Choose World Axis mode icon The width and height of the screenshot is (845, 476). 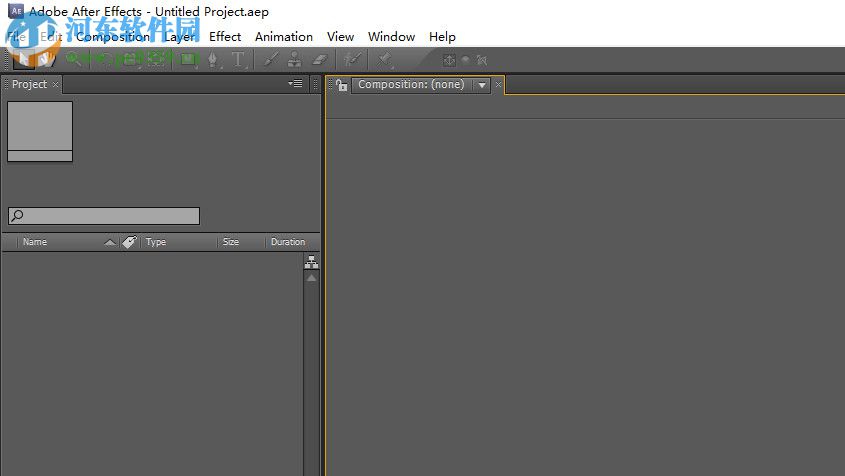tap(466, 60)
